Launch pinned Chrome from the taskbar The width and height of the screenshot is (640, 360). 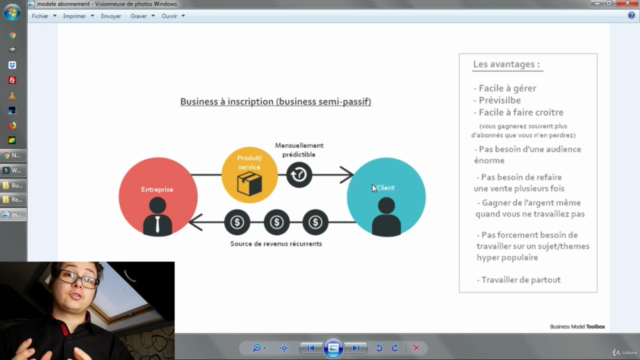tap(12, 36)
